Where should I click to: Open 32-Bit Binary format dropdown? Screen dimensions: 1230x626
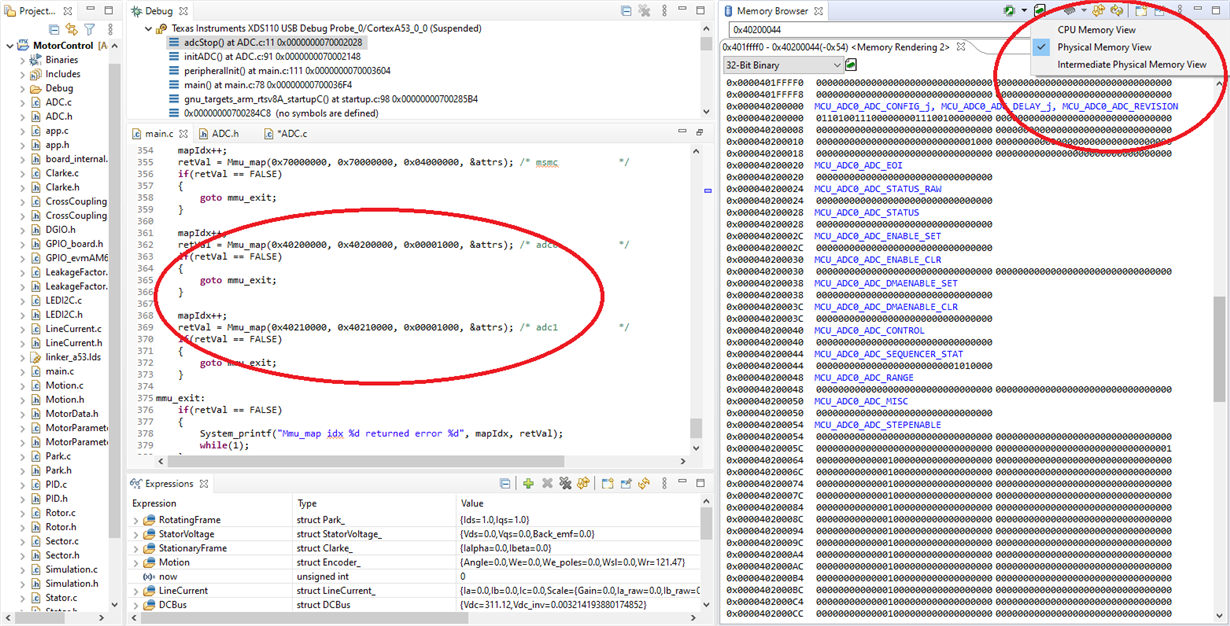782,64
